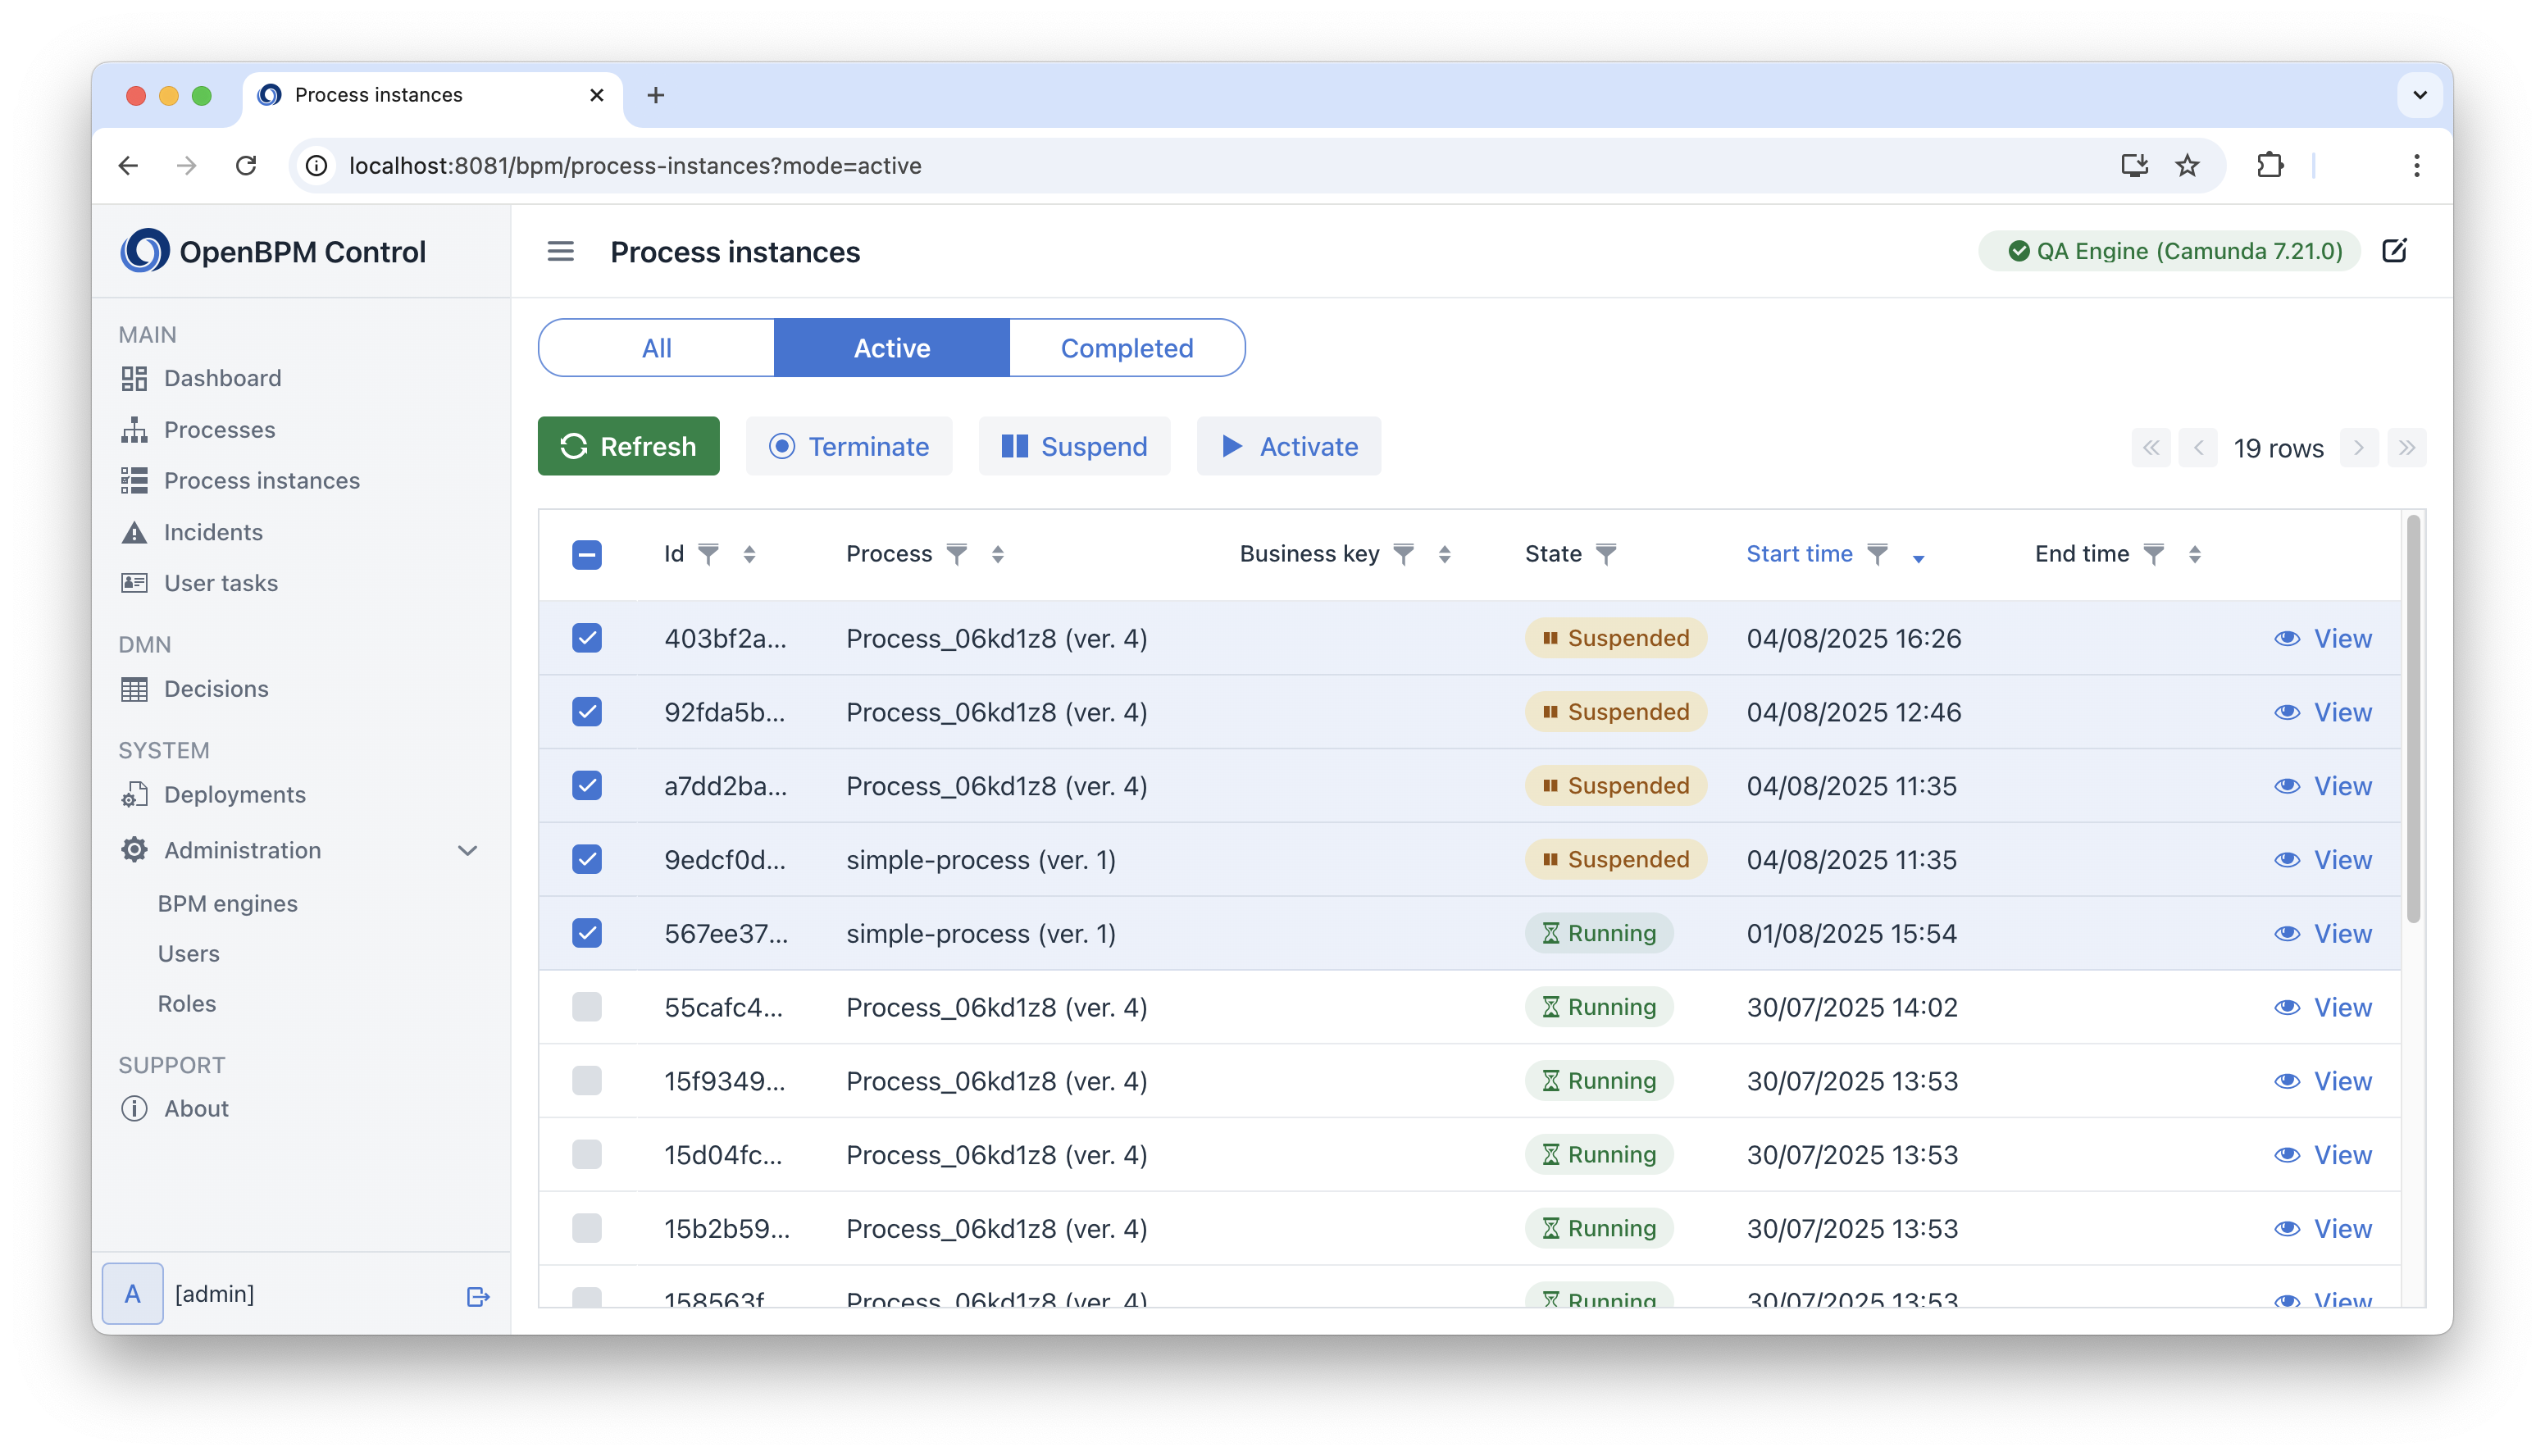Check the row 55cafc4... checkbox

[x=587, y=1007]
